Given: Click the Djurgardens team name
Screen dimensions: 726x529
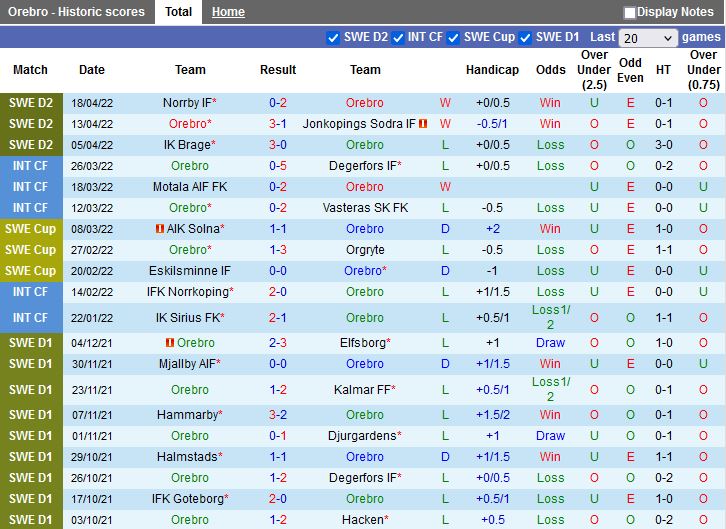Looking at the screenshot, I should 363,436.
